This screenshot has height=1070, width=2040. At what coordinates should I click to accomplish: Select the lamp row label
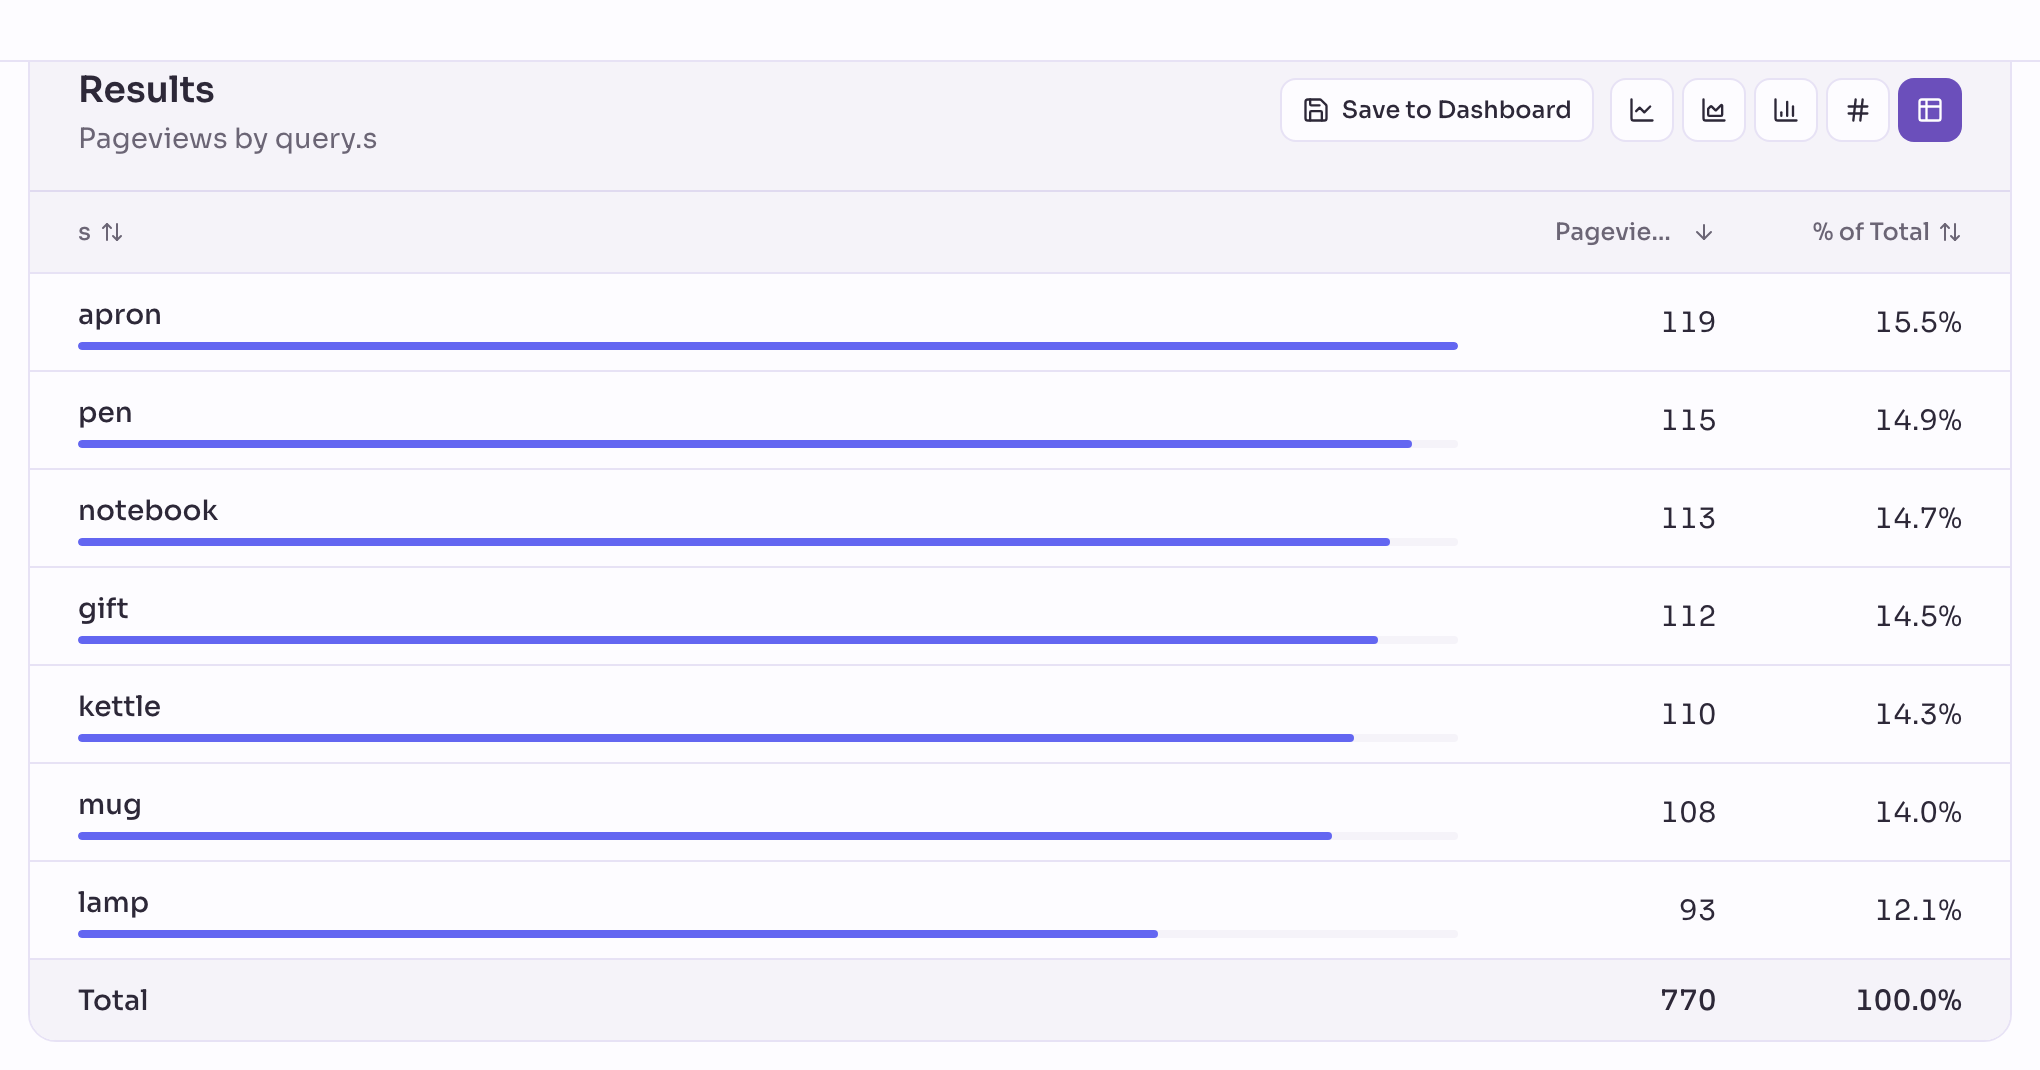pos(113,903)
